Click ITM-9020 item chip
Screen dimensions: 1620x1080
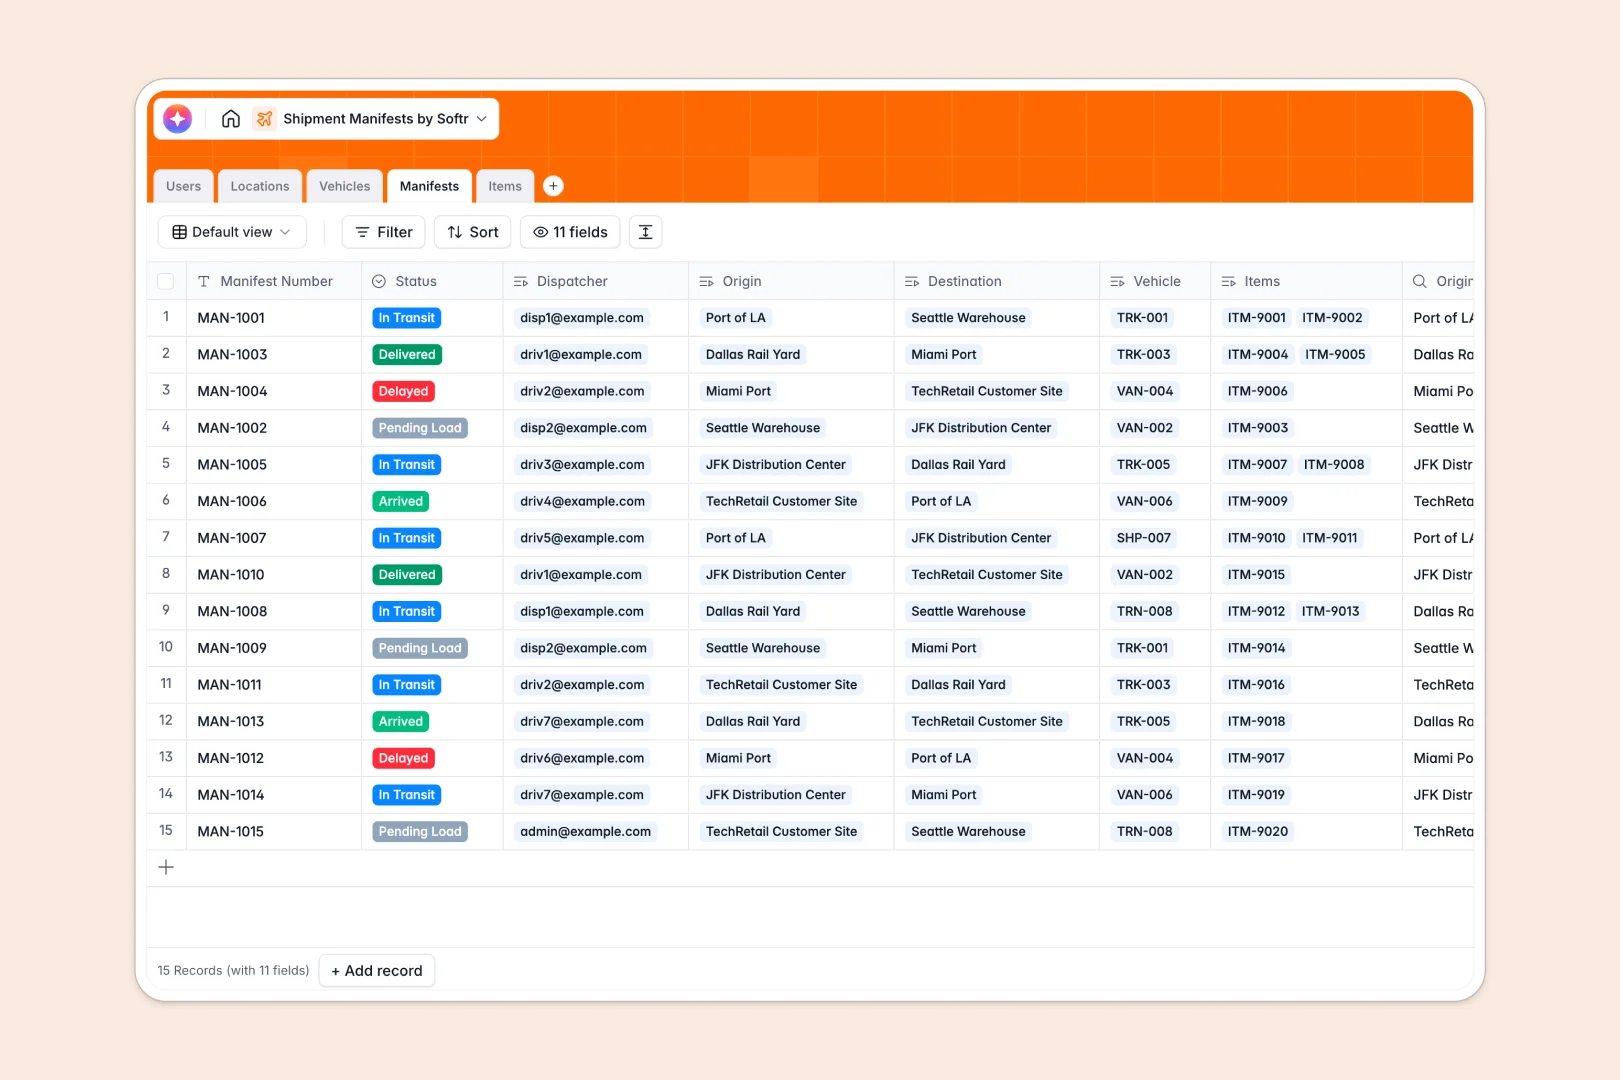[1258, 832]
